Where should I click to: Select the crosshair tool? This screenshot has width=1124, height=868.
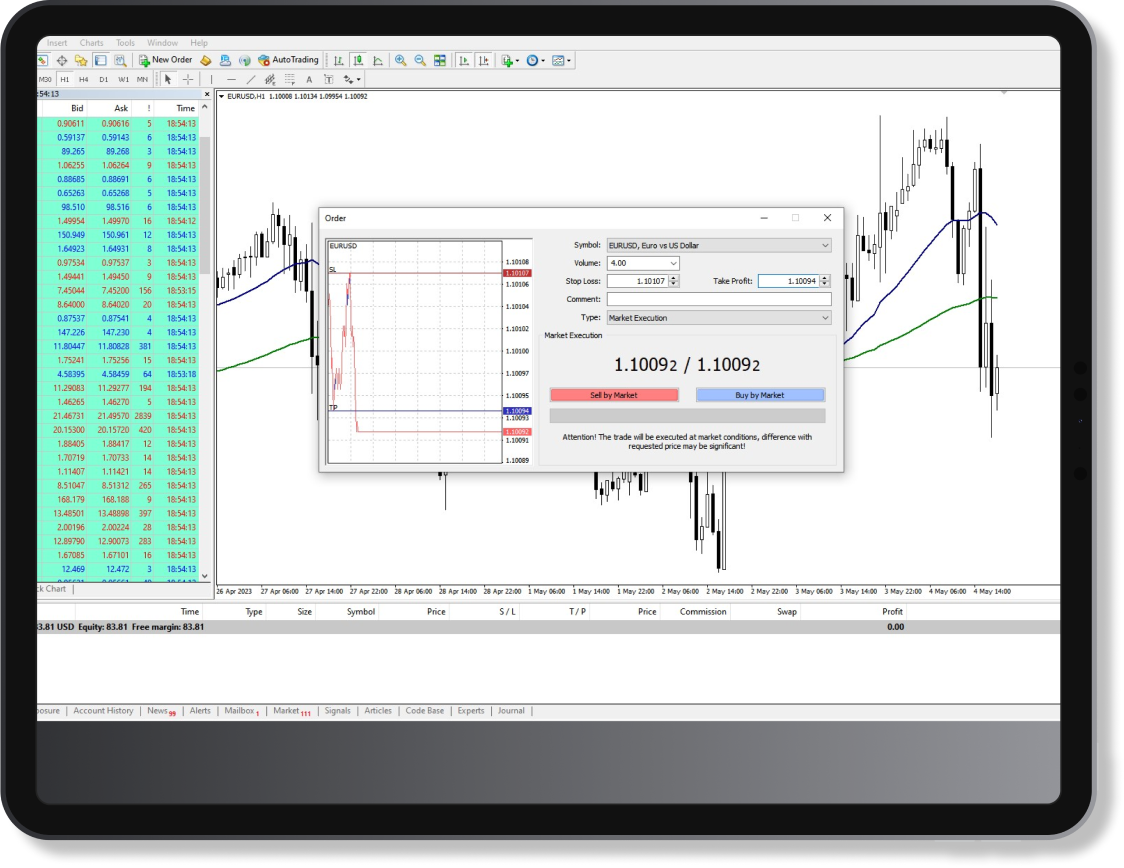pyautogui.click(x=187, y=79)
